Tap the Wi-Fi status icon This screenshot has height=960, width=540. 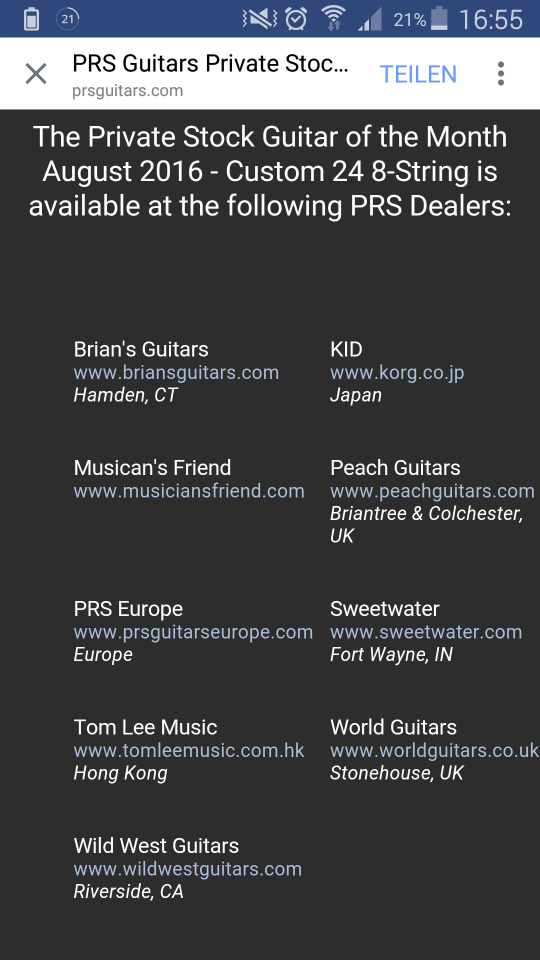pyautogui.click(x=333, y=19)
